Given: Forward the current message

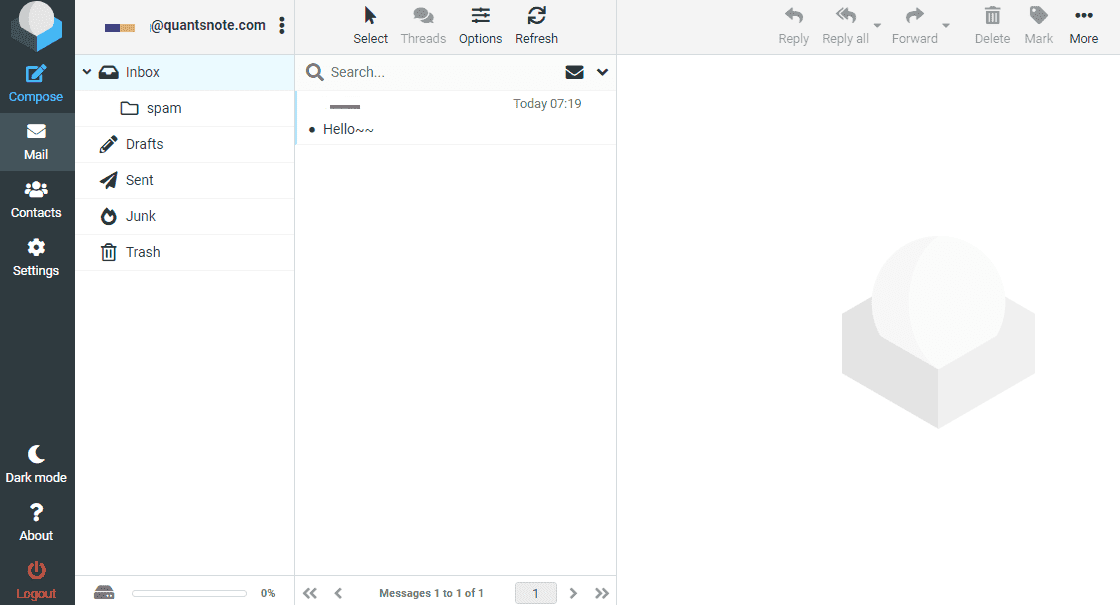Looking at the screenshot, I should (x=913, y=25).
